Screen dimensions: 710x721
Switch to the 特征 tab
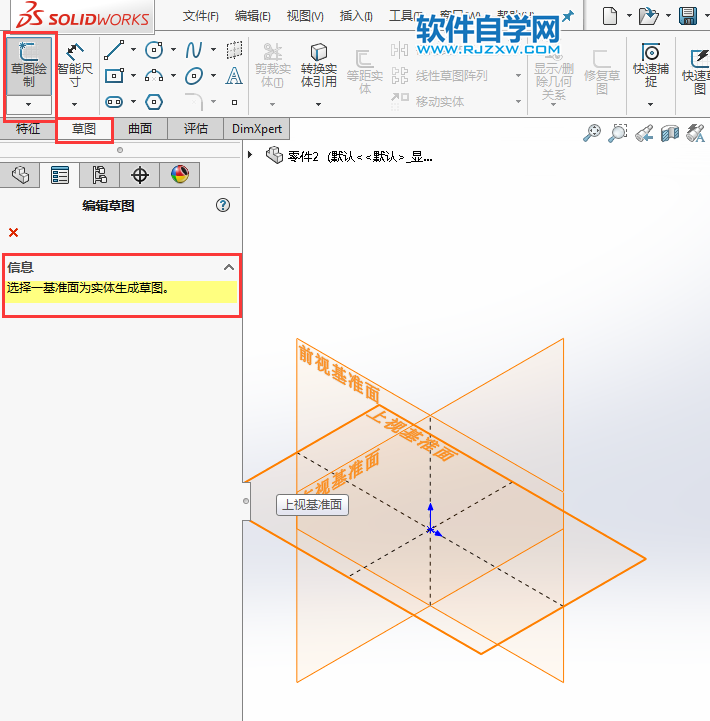(x=28, y=128)
